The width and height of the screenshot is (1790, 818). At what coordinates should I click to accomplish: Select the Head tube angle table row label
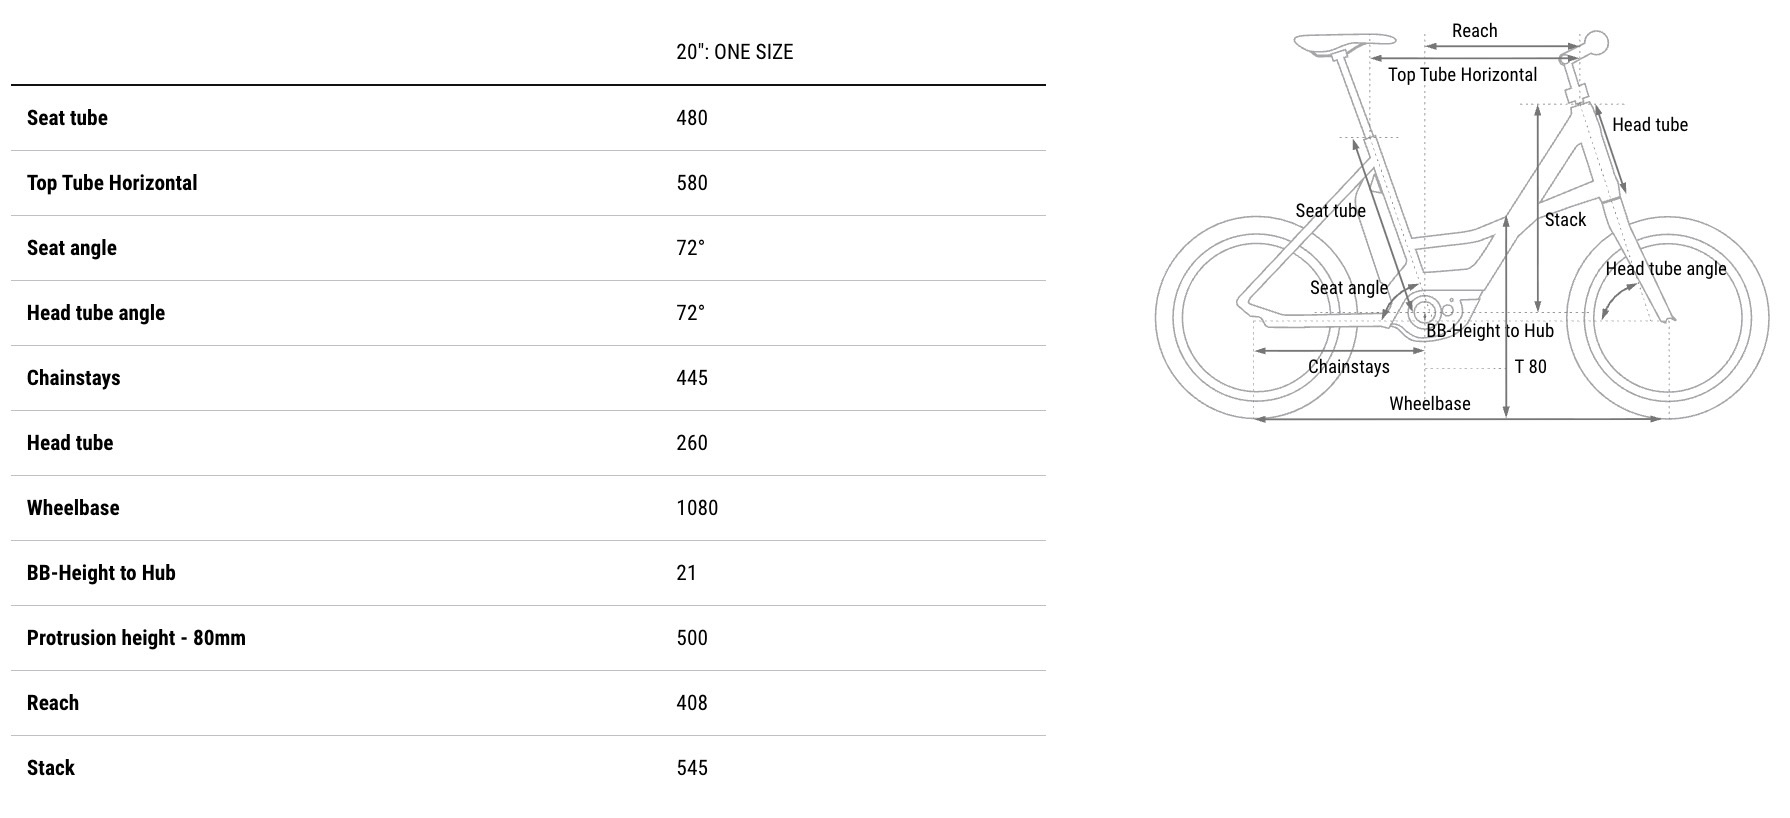click(x=96, y=313)
